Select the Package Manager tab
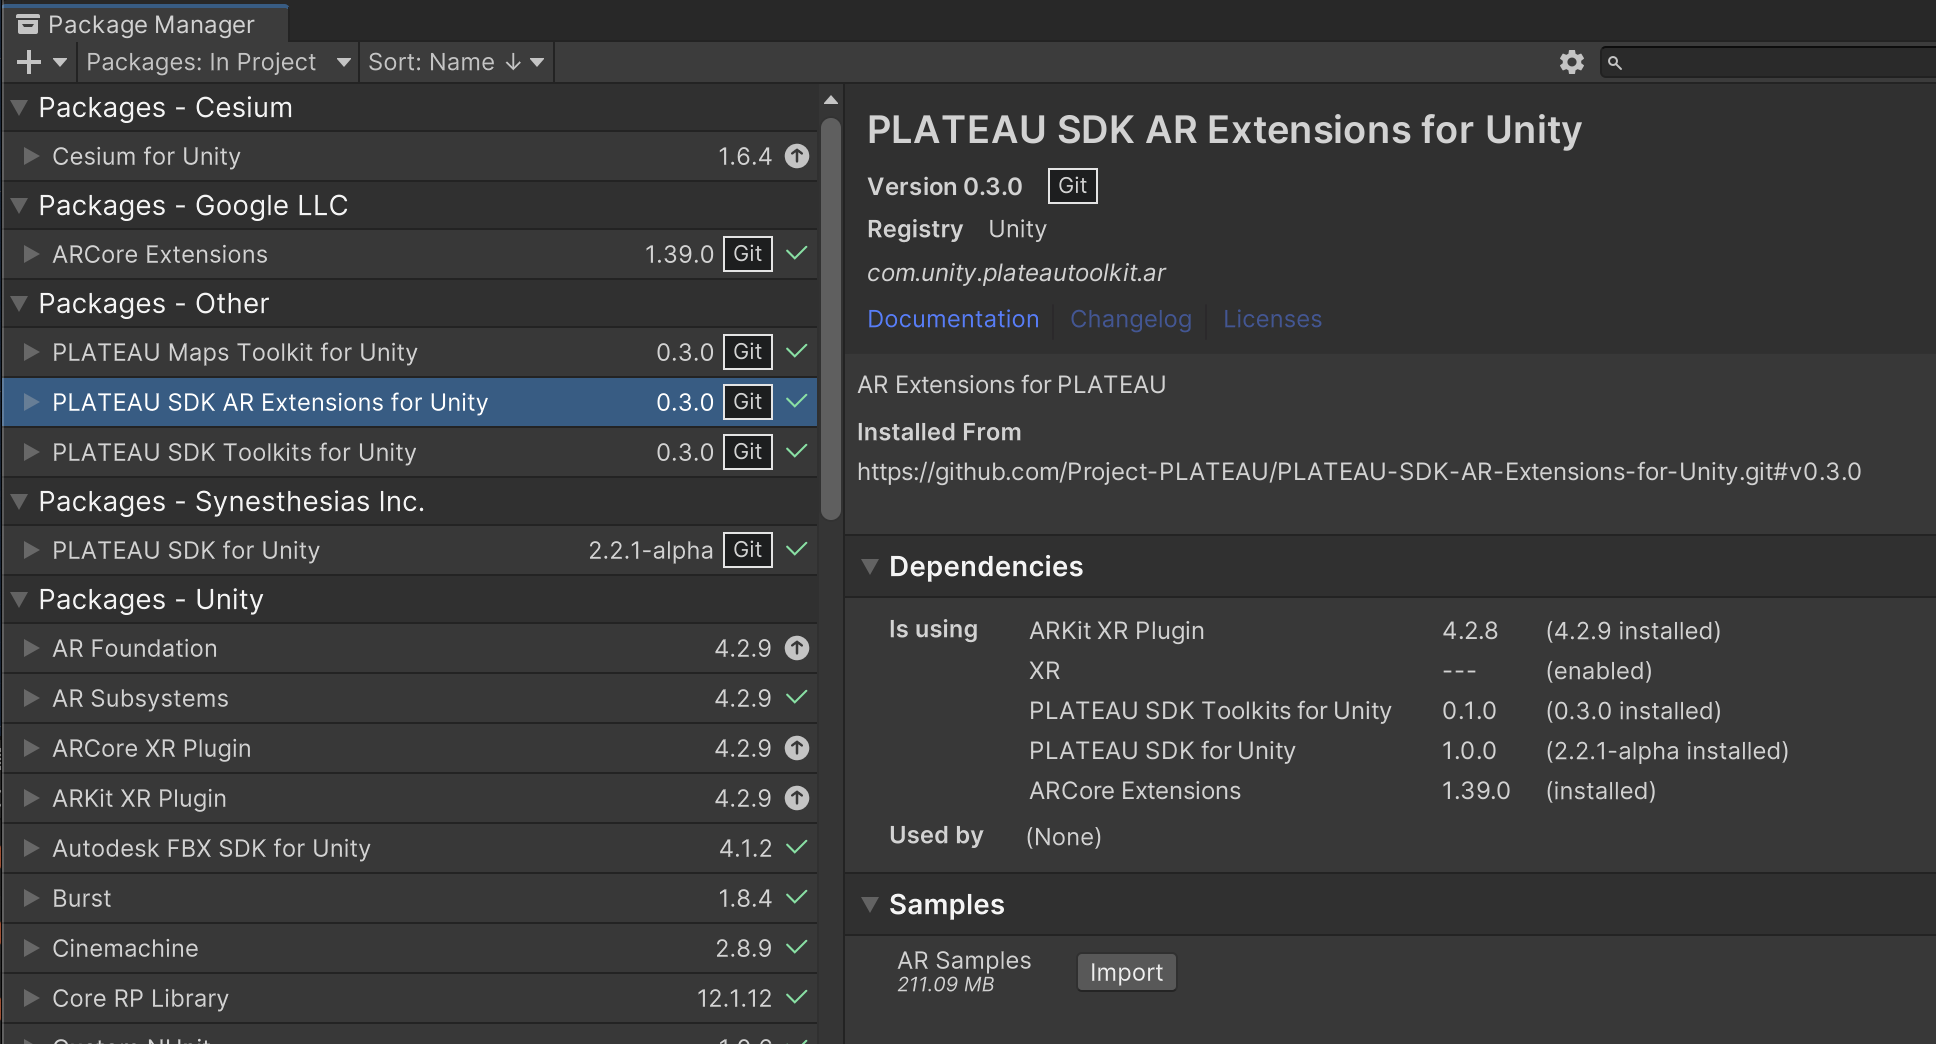1936x1044 pixels. point(146,24)
